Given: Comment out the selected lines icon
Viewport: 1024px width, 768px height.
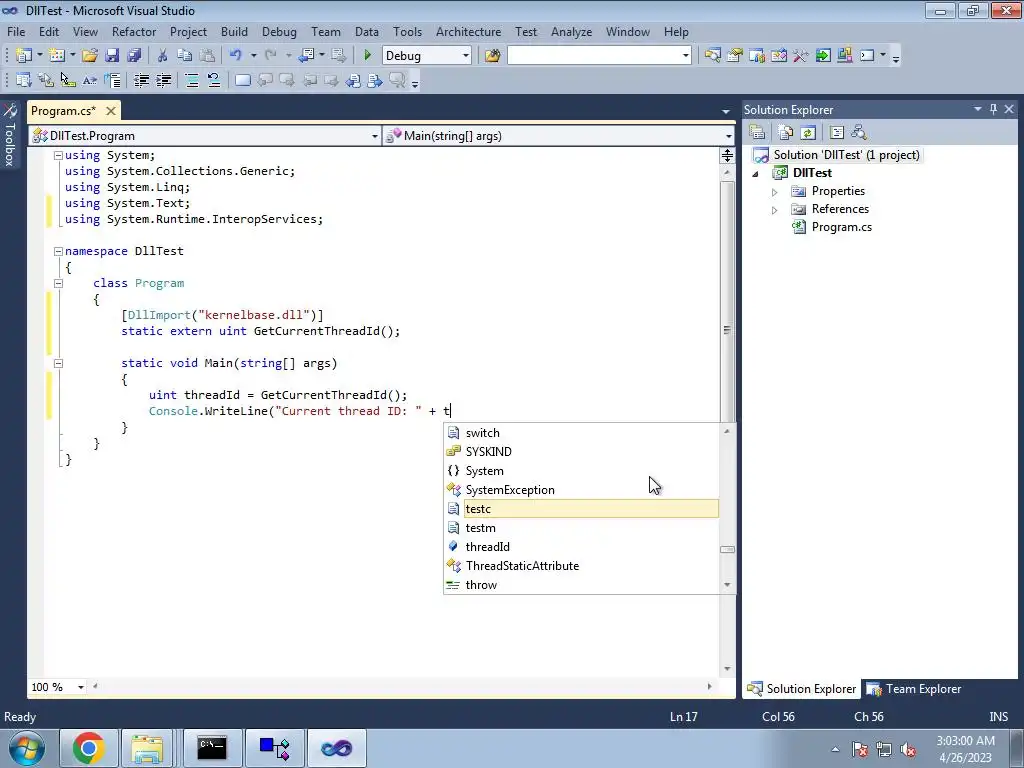Looking at the screenshot, I should pyautogui.click(x=192, y=80).
